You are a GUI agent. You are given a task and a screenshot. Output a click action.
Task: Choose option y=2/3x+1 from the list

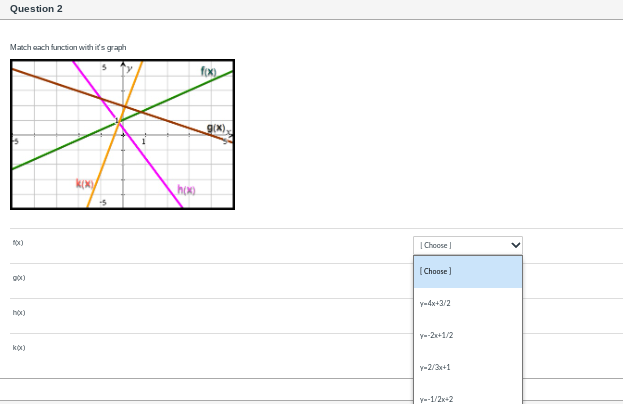[x=468, y=367]
